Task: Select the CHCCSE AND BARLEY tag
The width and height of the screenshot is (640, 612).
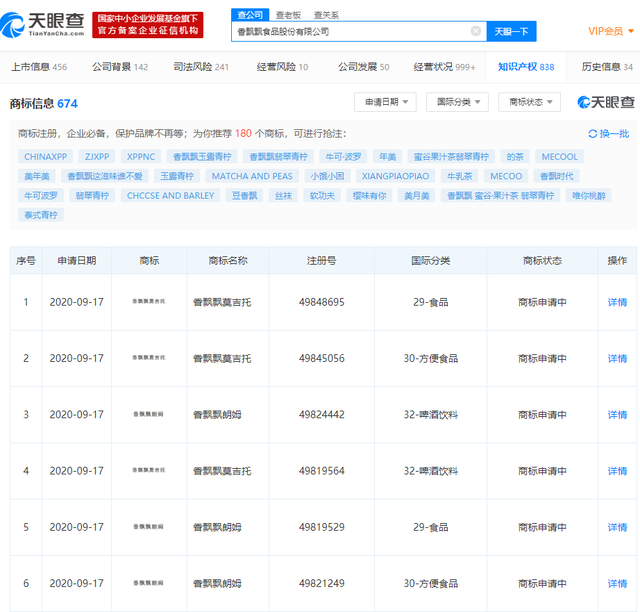Action: coord(170,196)
